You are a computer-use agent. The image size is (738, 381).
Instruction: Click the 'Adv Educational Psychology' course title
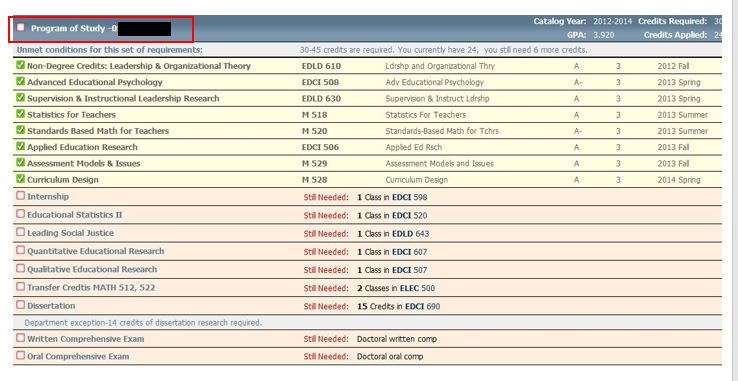click(x=434, y=82)
